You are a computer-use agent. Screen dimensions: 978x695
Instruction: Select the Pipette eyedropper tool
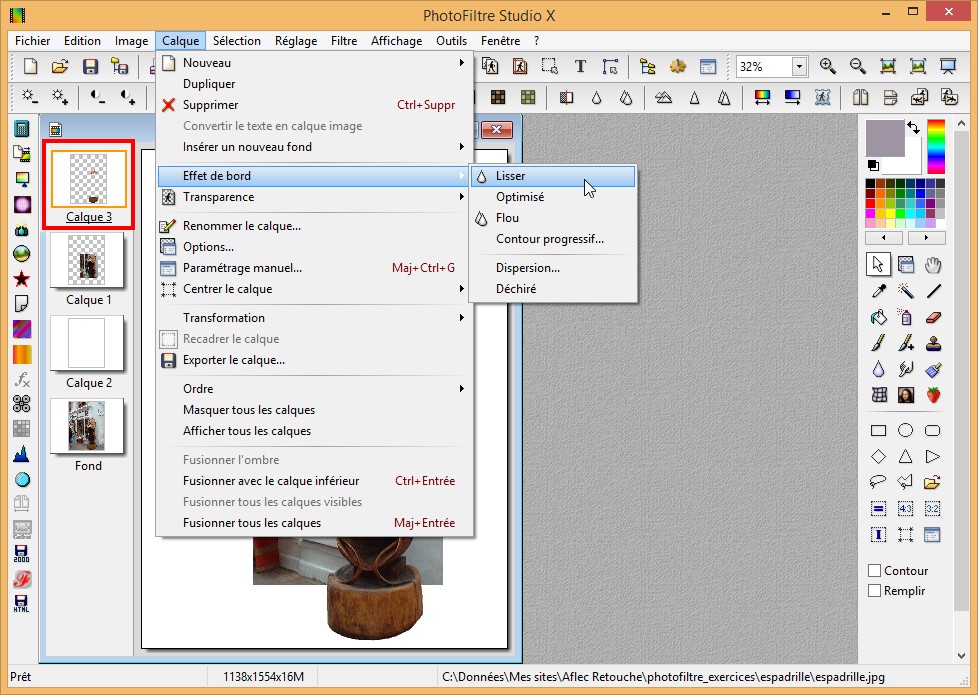879,291
